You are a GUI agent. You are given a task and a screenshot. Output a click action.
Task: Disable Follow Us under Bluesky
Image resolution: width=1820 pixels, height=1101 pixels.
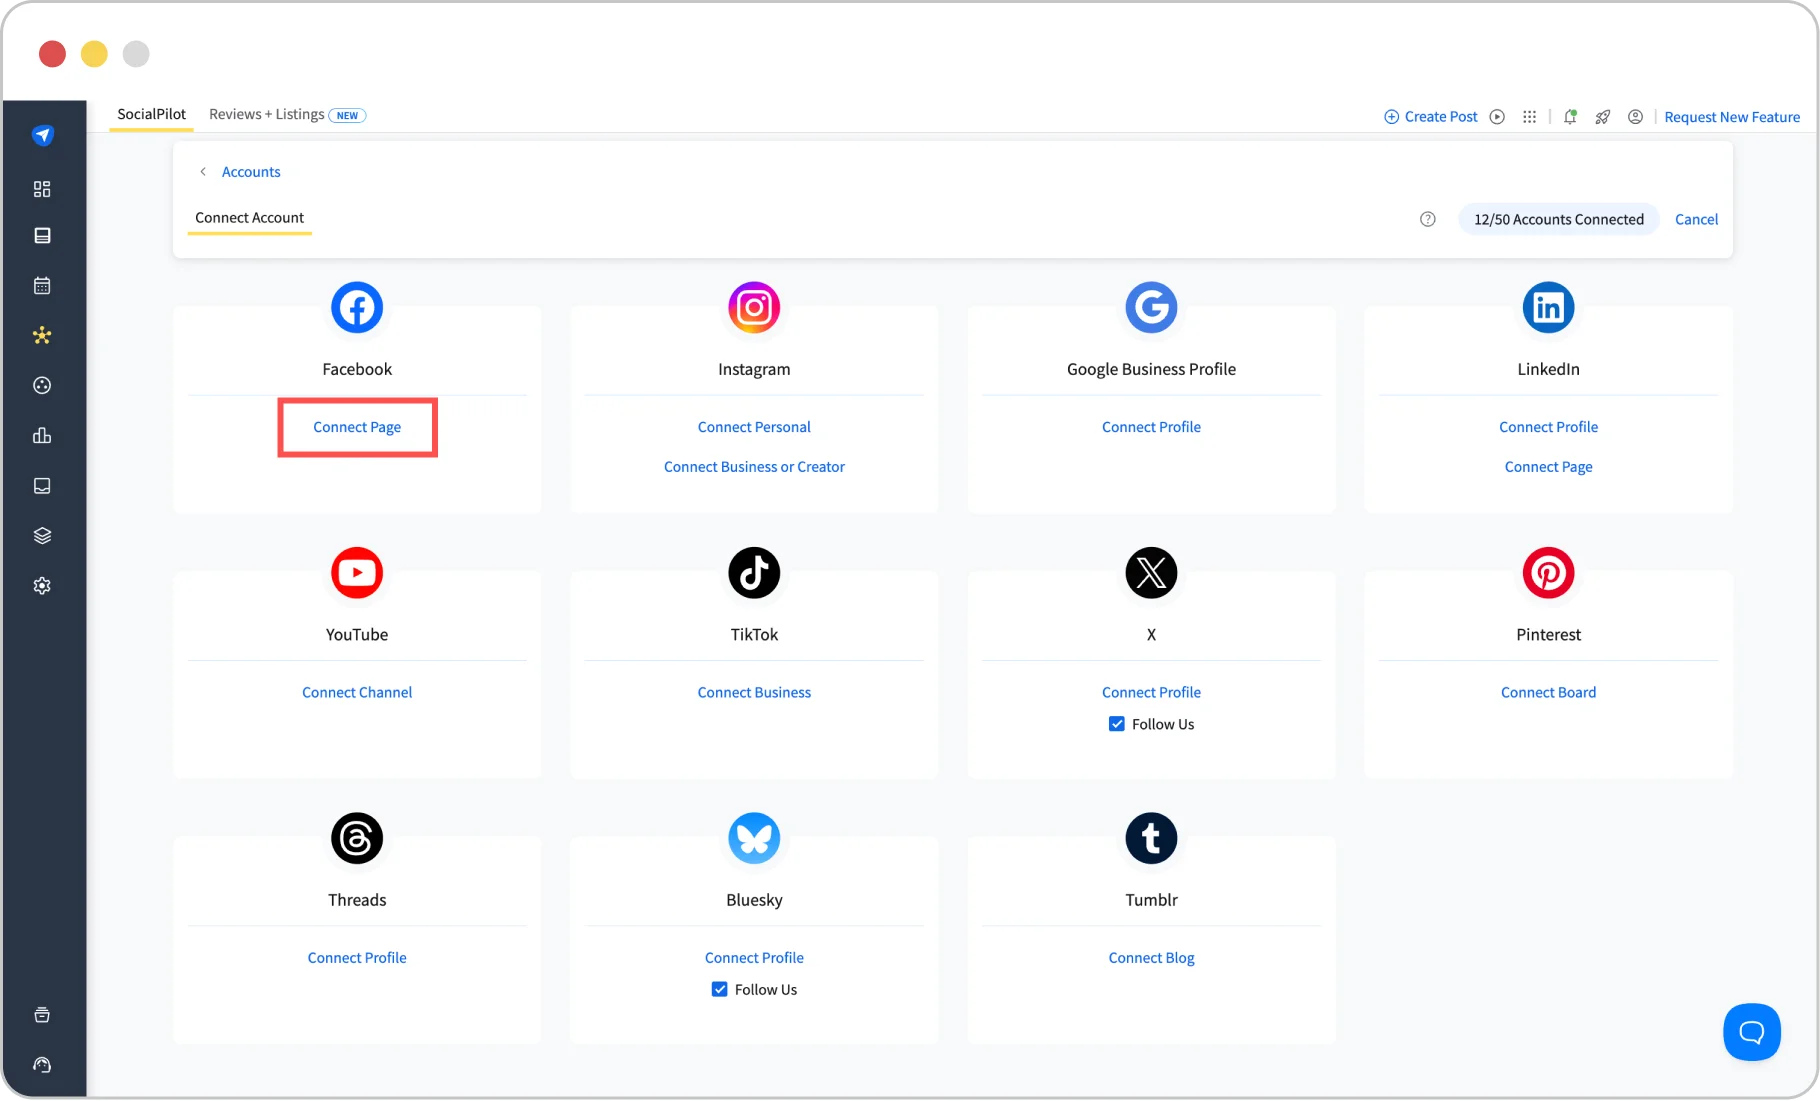[x=719, y=988]
